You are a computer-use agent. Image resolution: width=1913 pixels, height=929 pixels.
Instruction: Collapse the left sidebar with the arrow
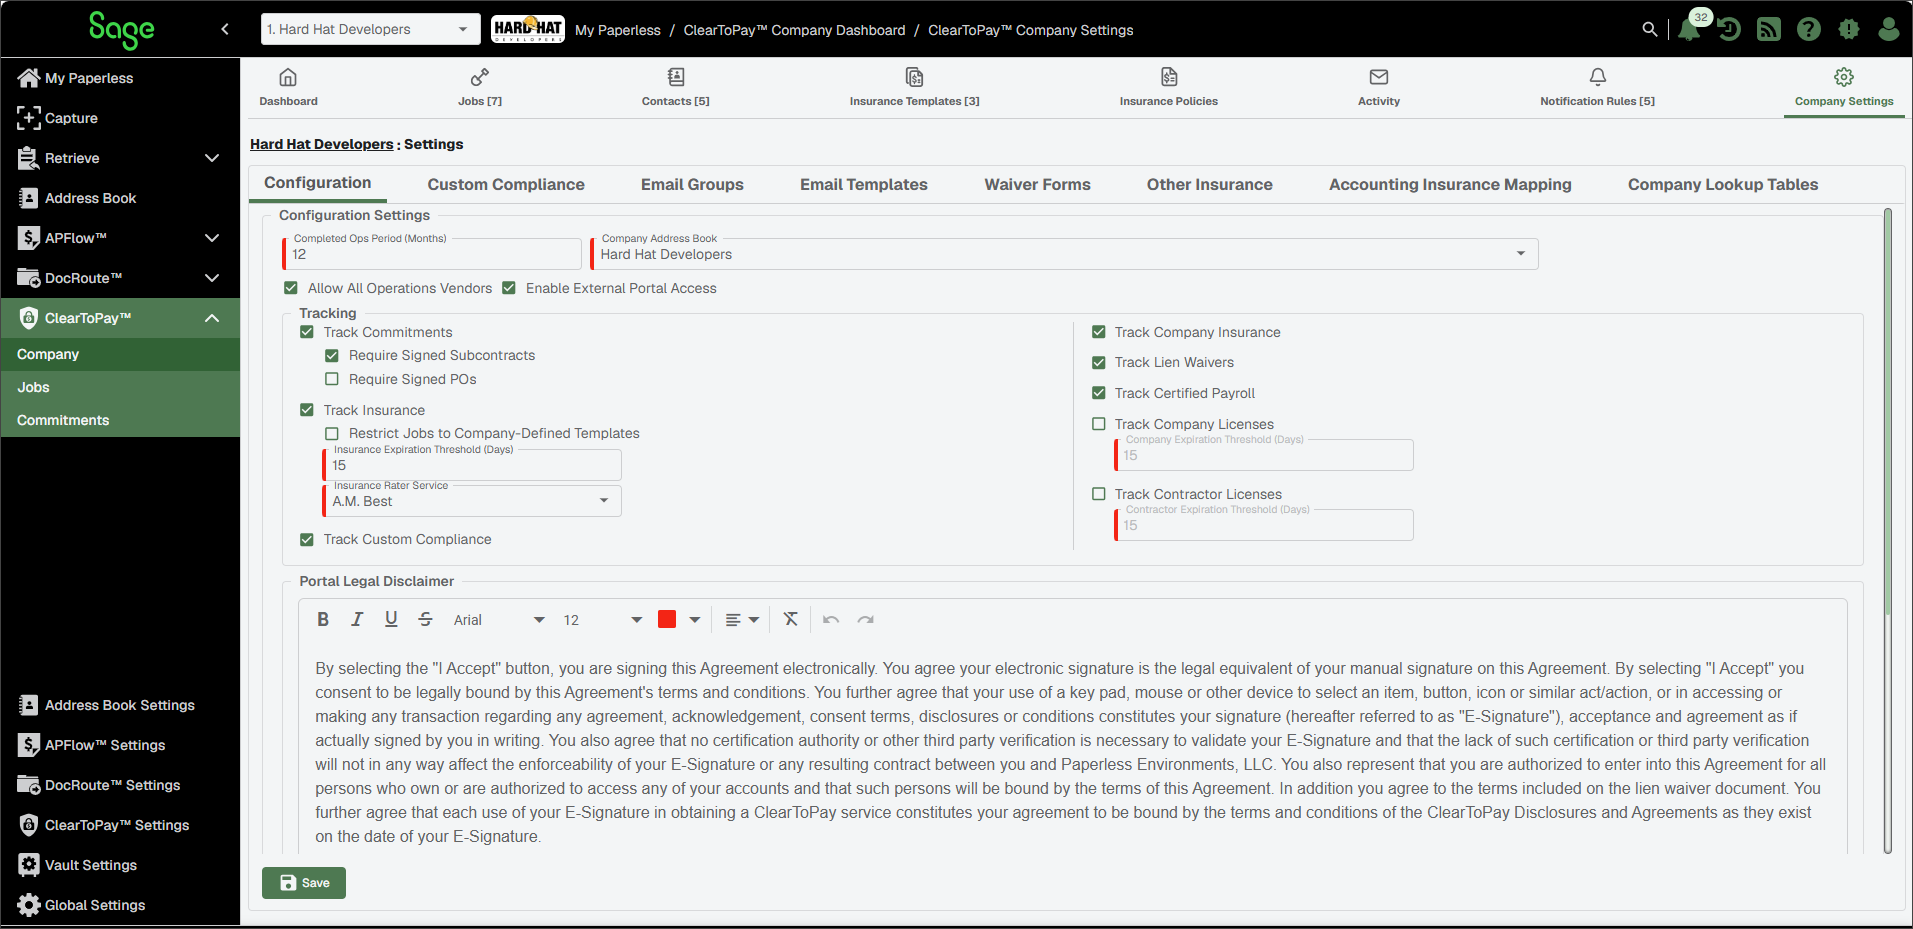click(x=225, y=30)
